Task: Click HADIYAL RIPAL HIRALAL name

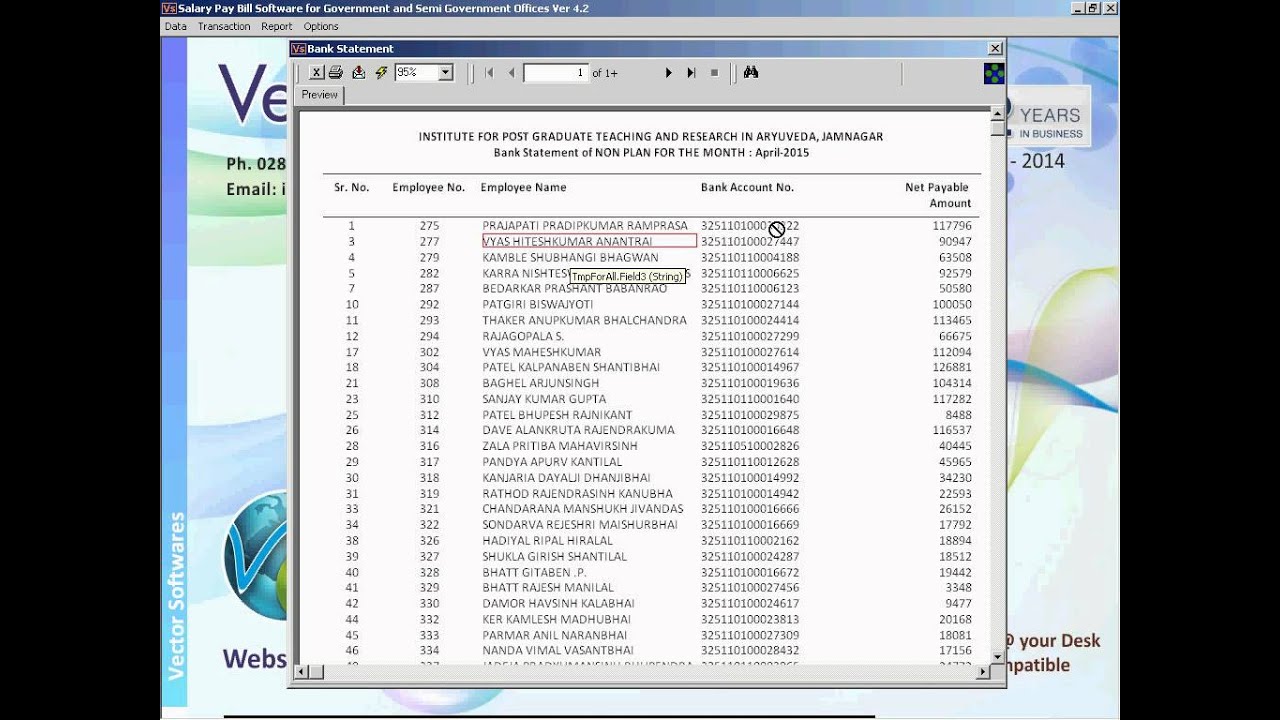Action: click(x=547, y=540)
